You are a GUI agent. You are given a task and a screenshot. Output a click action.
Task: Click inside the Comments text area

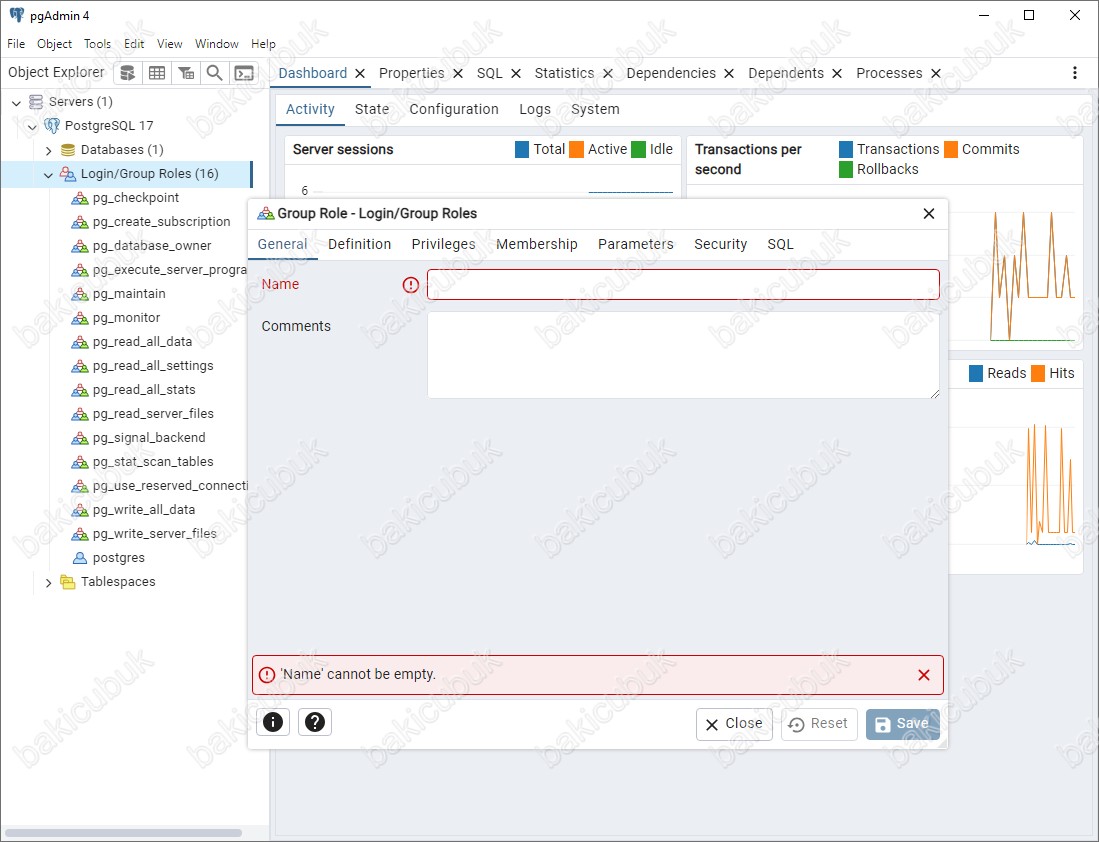pyautogui.click(x=683, y=355)
